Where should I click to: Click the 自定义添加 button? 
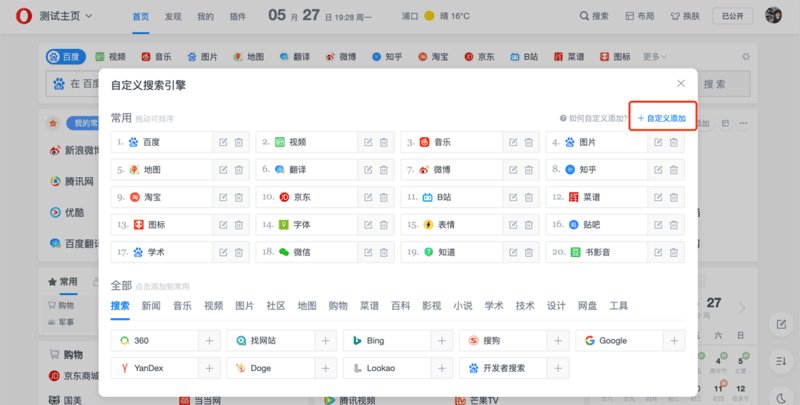pyautogui.click(x=662, y=118)
